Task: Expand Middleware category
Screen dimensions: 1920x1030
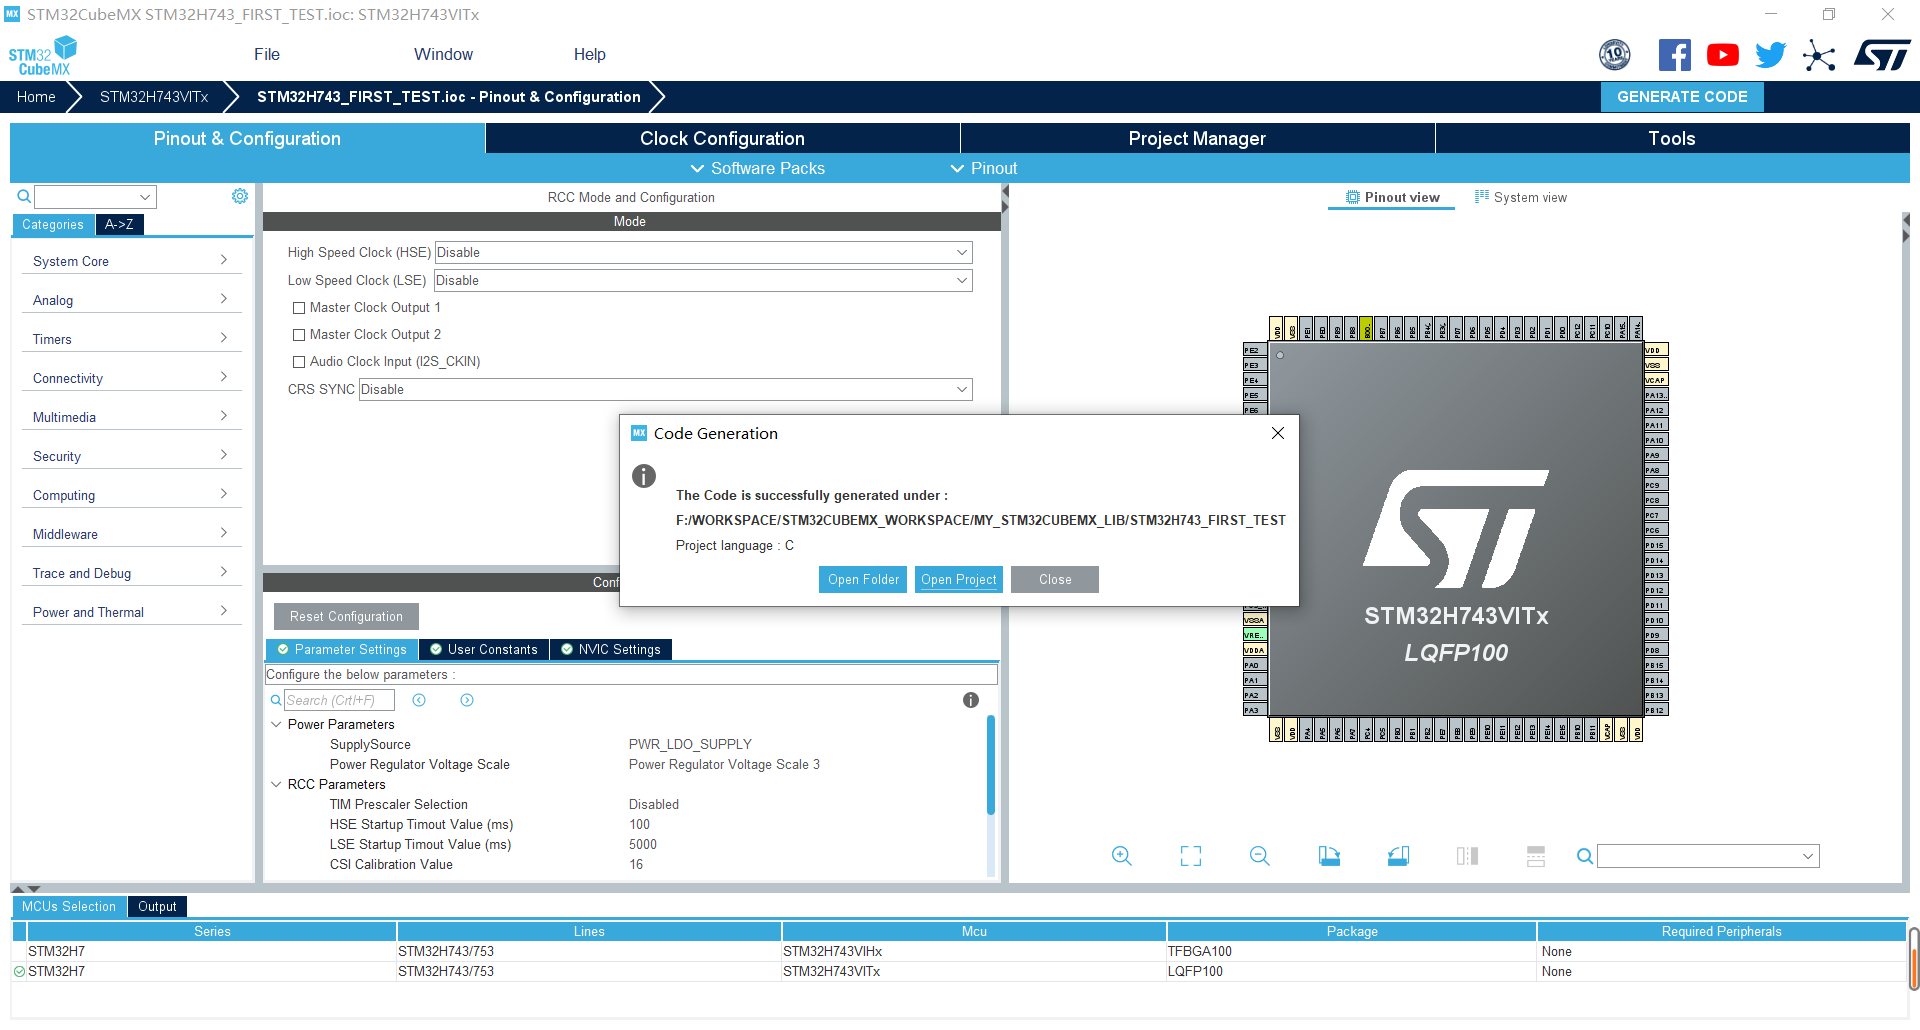Action: point(131,534)
